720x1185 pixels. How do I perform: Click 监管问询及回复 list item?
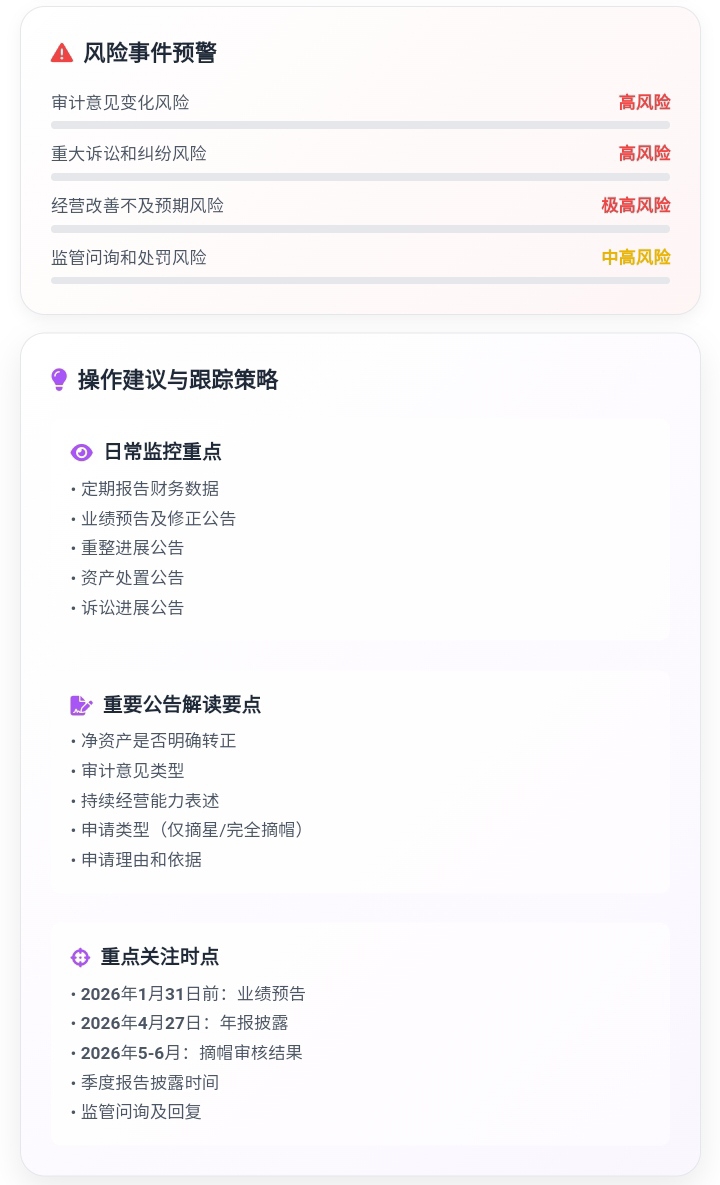141,1112
